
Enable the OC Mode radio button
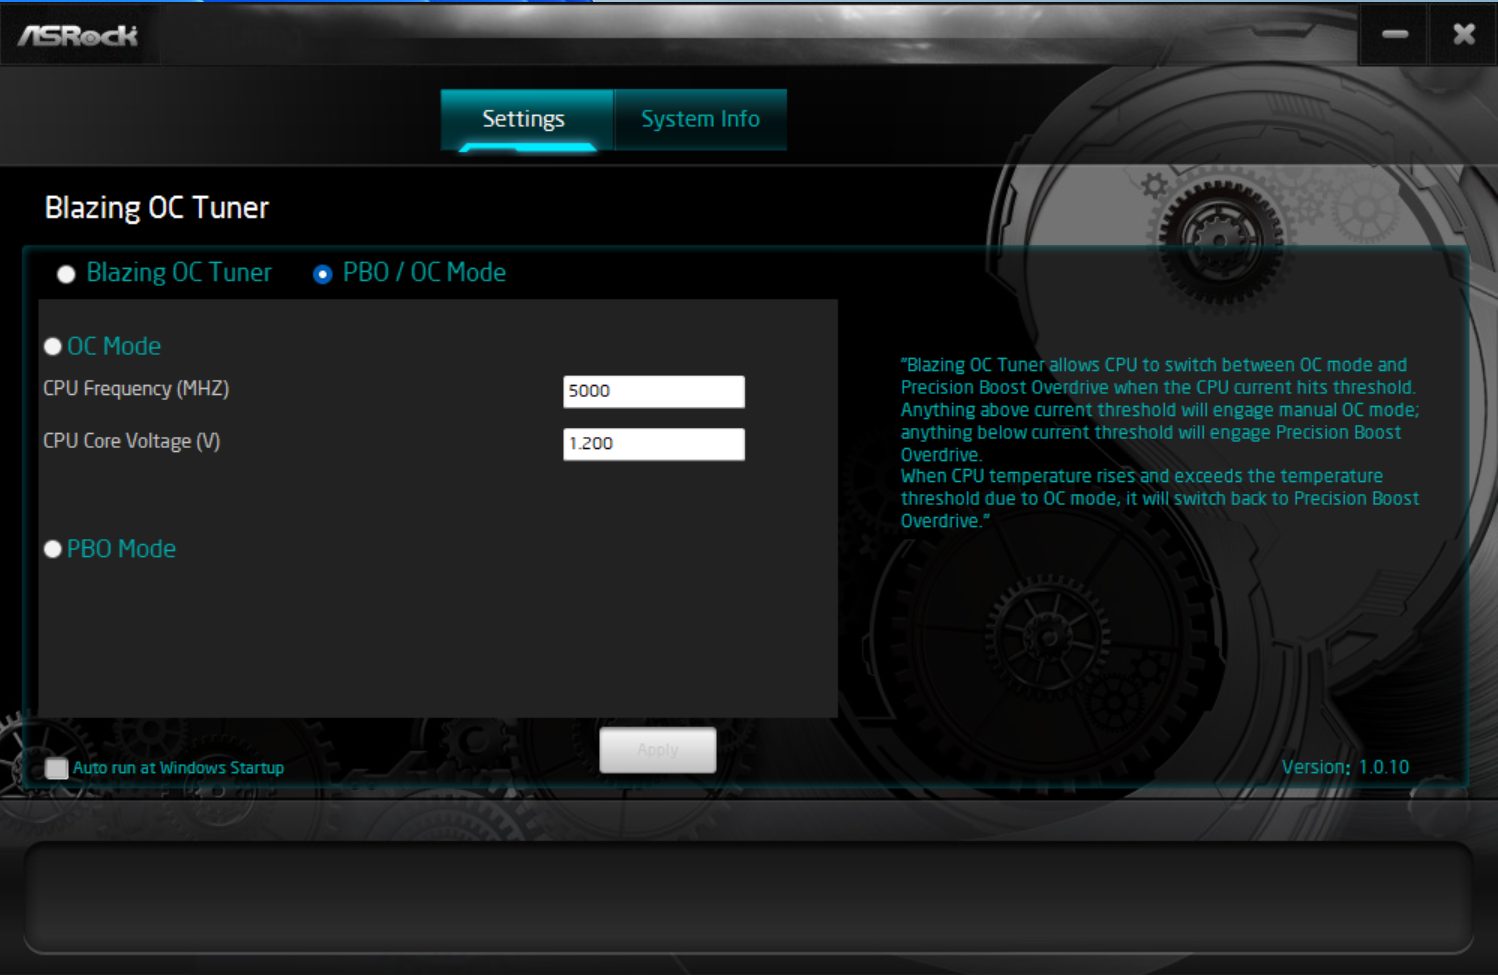[x=53, y=347]
